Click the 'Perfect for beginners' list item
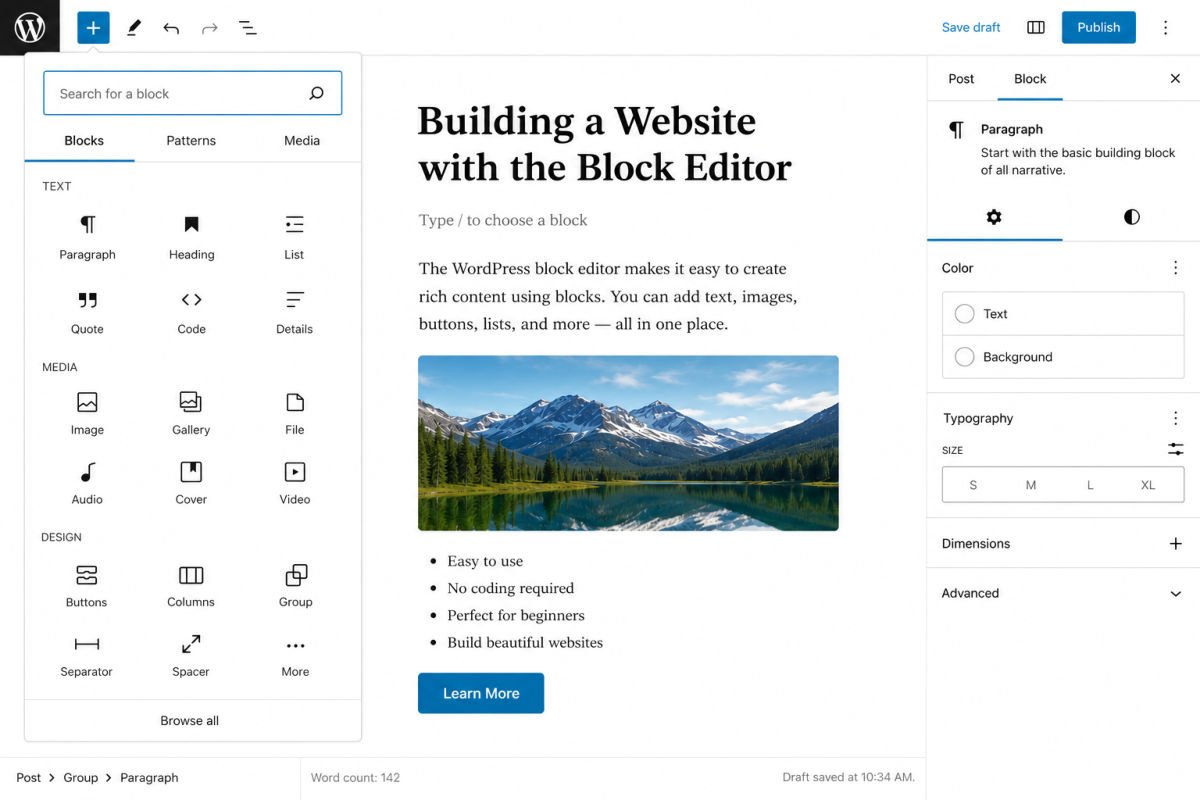This screenshot has height=800, width=1200. [x=516, y=615]
